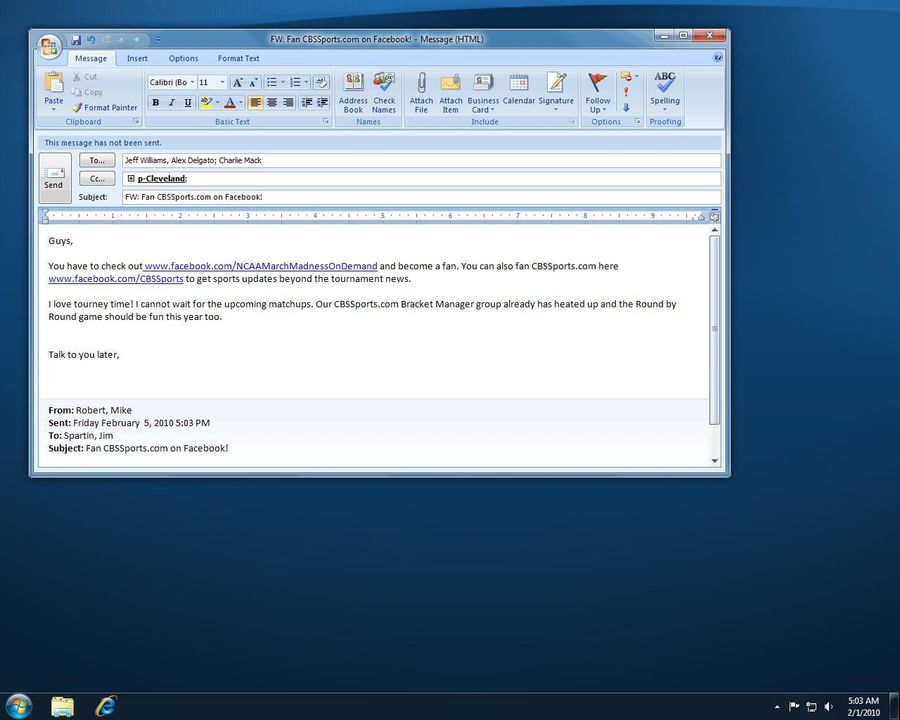Align text to the right
900x720 pixels.
[288, 102]
